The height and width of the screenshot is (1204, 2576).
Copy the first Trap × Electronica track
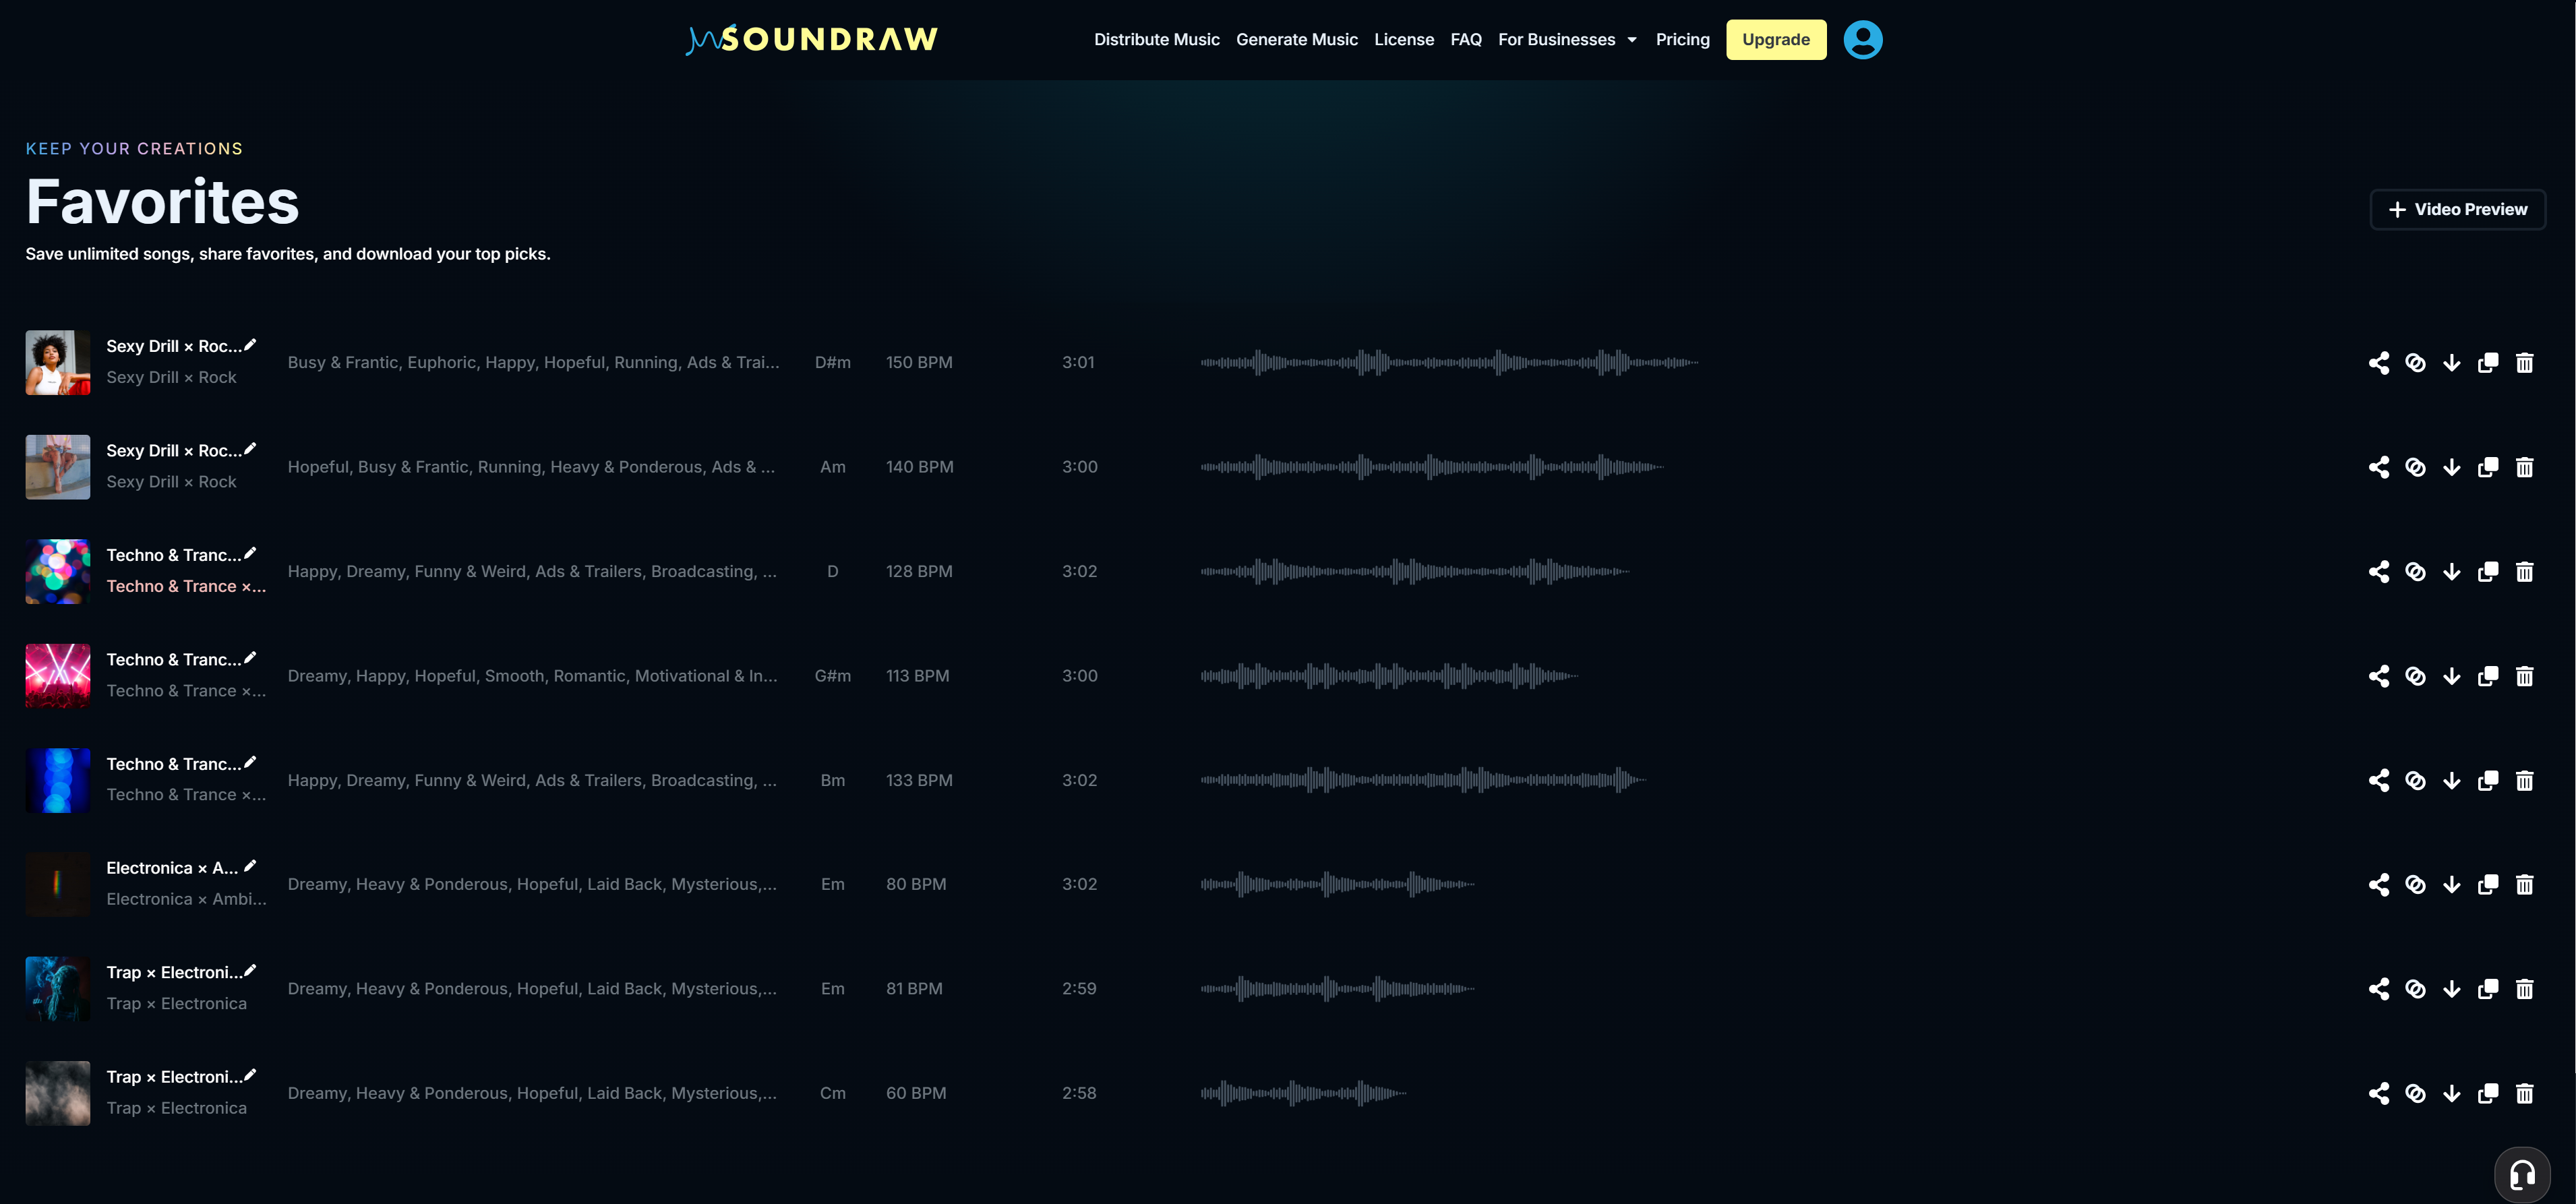[2489, 988]
